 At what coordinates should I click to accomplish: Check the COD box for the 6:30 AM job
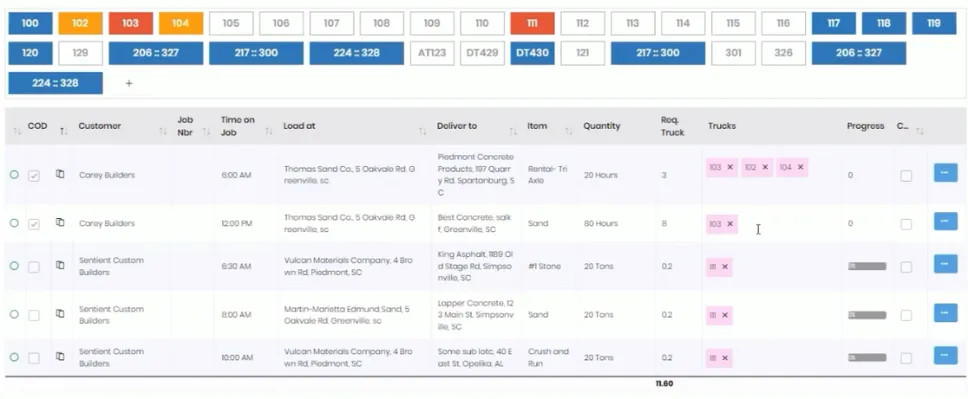(x=34, y=267)
